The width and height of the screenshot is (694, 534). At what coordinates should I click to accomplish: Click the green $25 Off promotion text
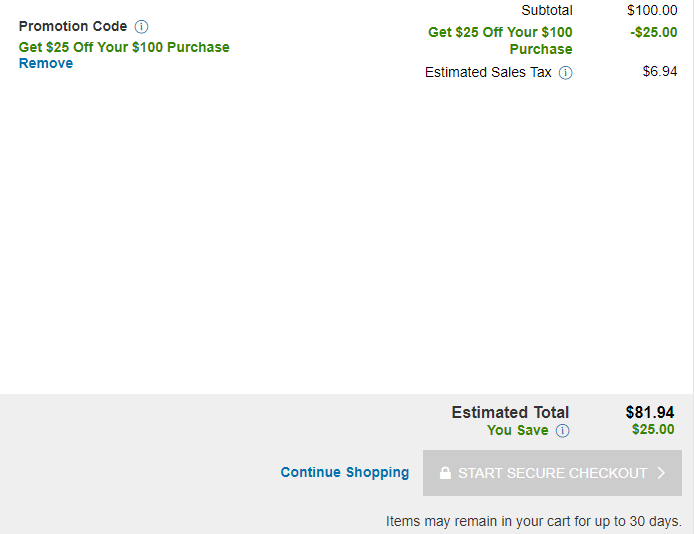[x=124, y=47]
